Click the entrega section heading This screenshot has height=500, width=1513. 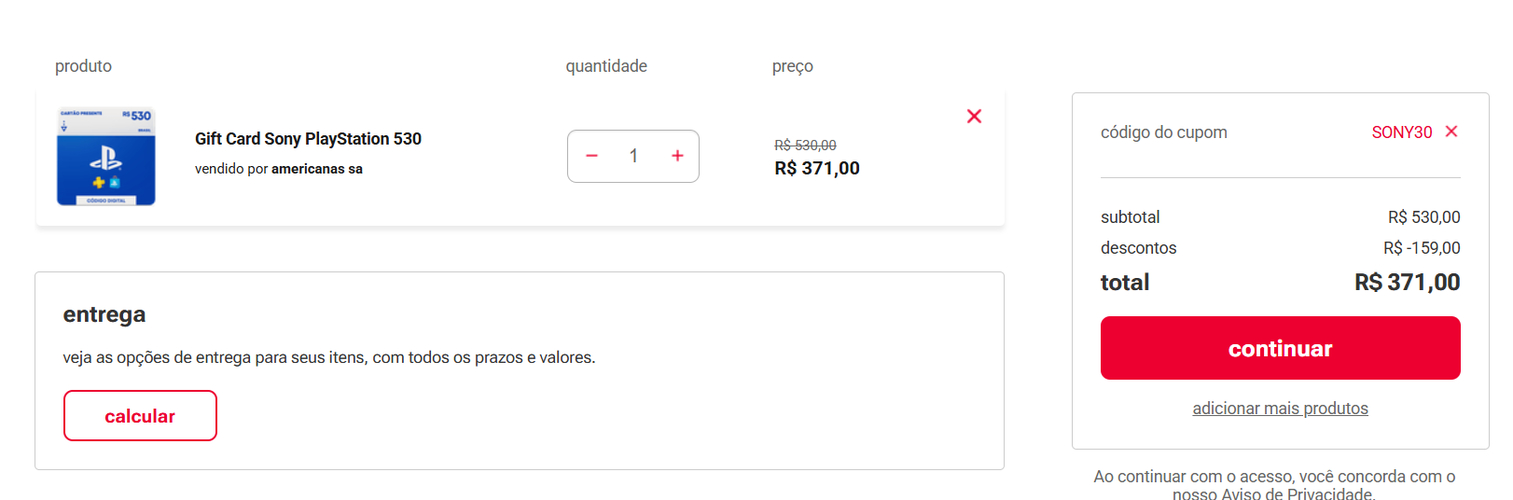pyautogui.click(x=104, y=314)
